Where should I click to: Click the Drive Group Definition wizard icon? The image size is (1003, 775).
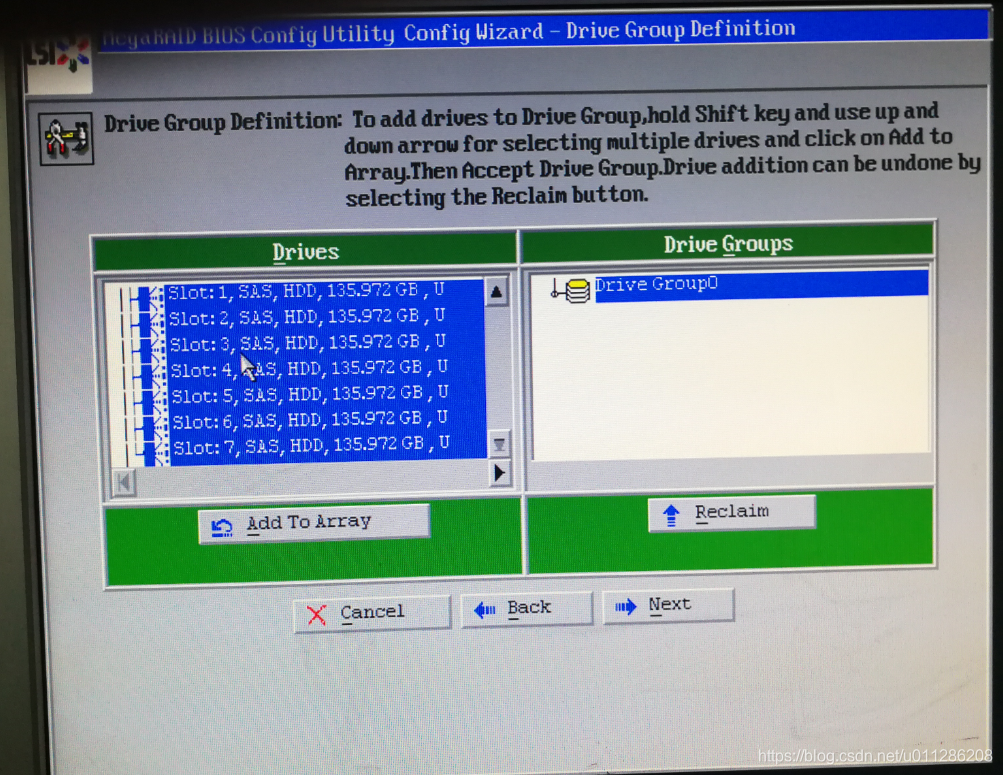[x=66, y=139]
